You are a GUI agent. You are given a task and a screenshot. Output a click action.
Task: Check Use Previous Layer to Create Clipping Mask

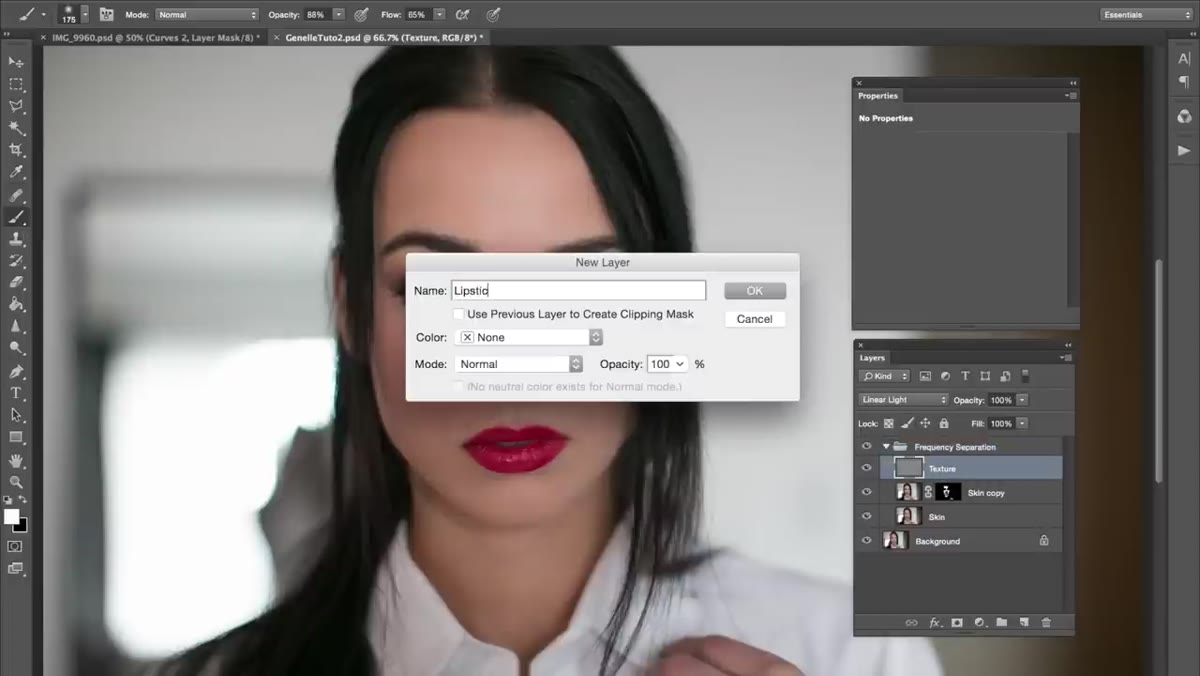tap(458, 314)
